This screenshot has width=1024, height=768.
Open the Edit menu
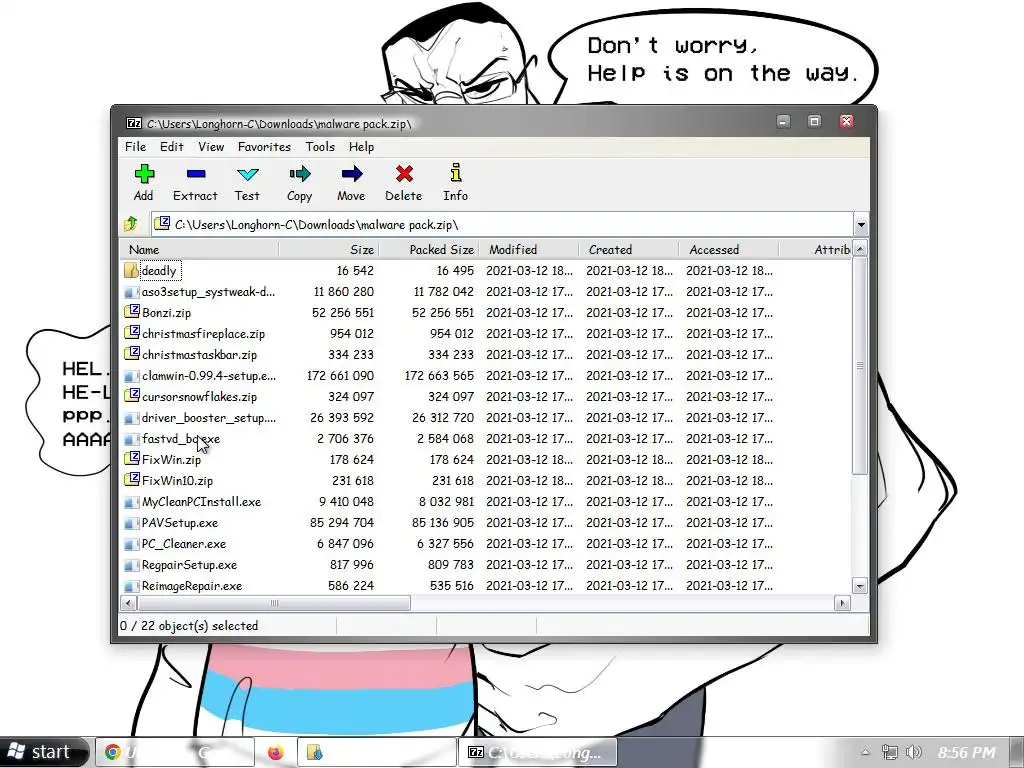[x=172, y=147]
